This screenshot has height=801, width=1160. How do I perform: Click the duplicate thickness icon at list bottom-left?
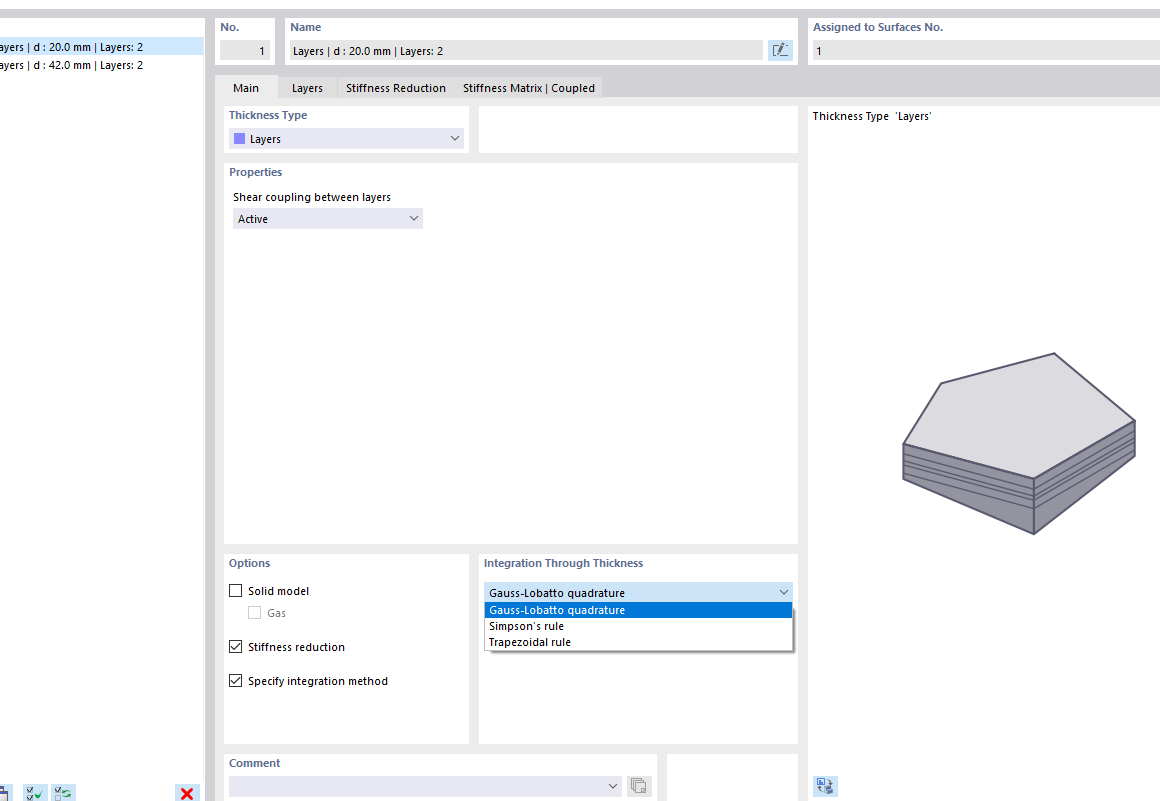(4, 794)
